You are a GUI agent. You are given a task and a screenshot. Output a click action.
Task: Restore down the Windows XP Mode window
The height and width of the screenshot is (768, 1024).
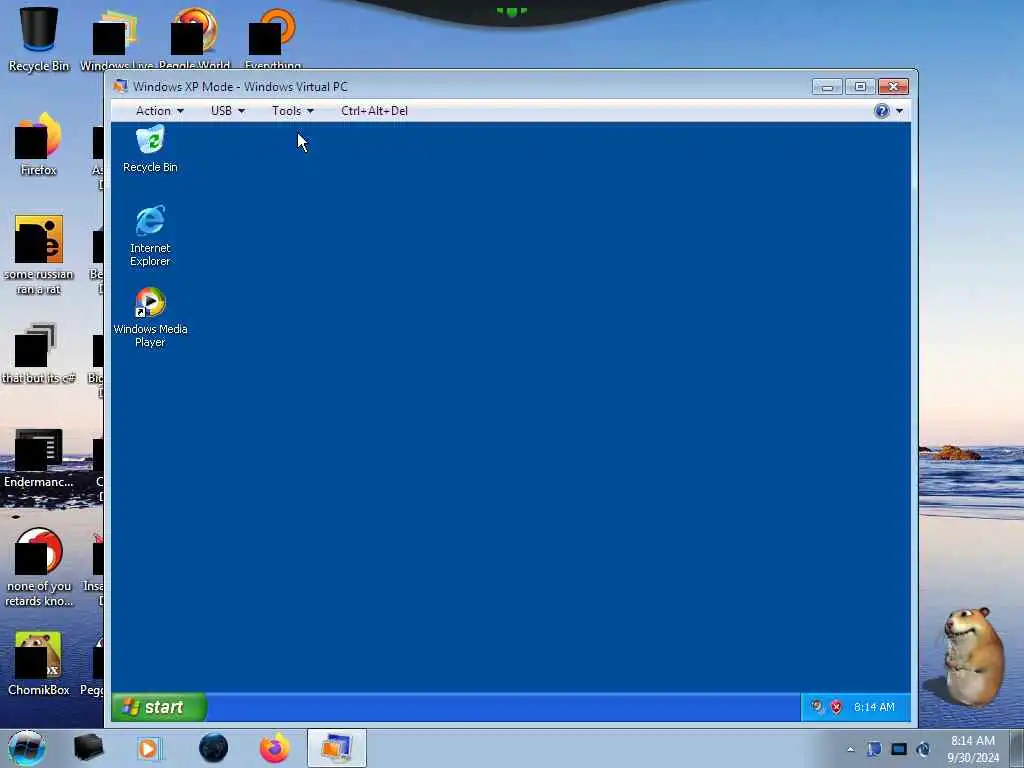(x=860, y=87)
